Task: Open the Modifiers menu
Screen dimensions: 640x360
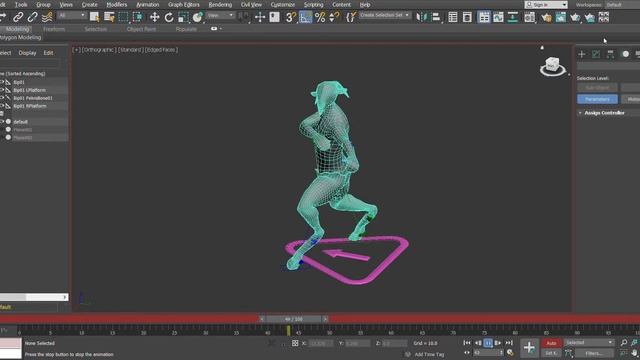Action: tap(116, 5)
